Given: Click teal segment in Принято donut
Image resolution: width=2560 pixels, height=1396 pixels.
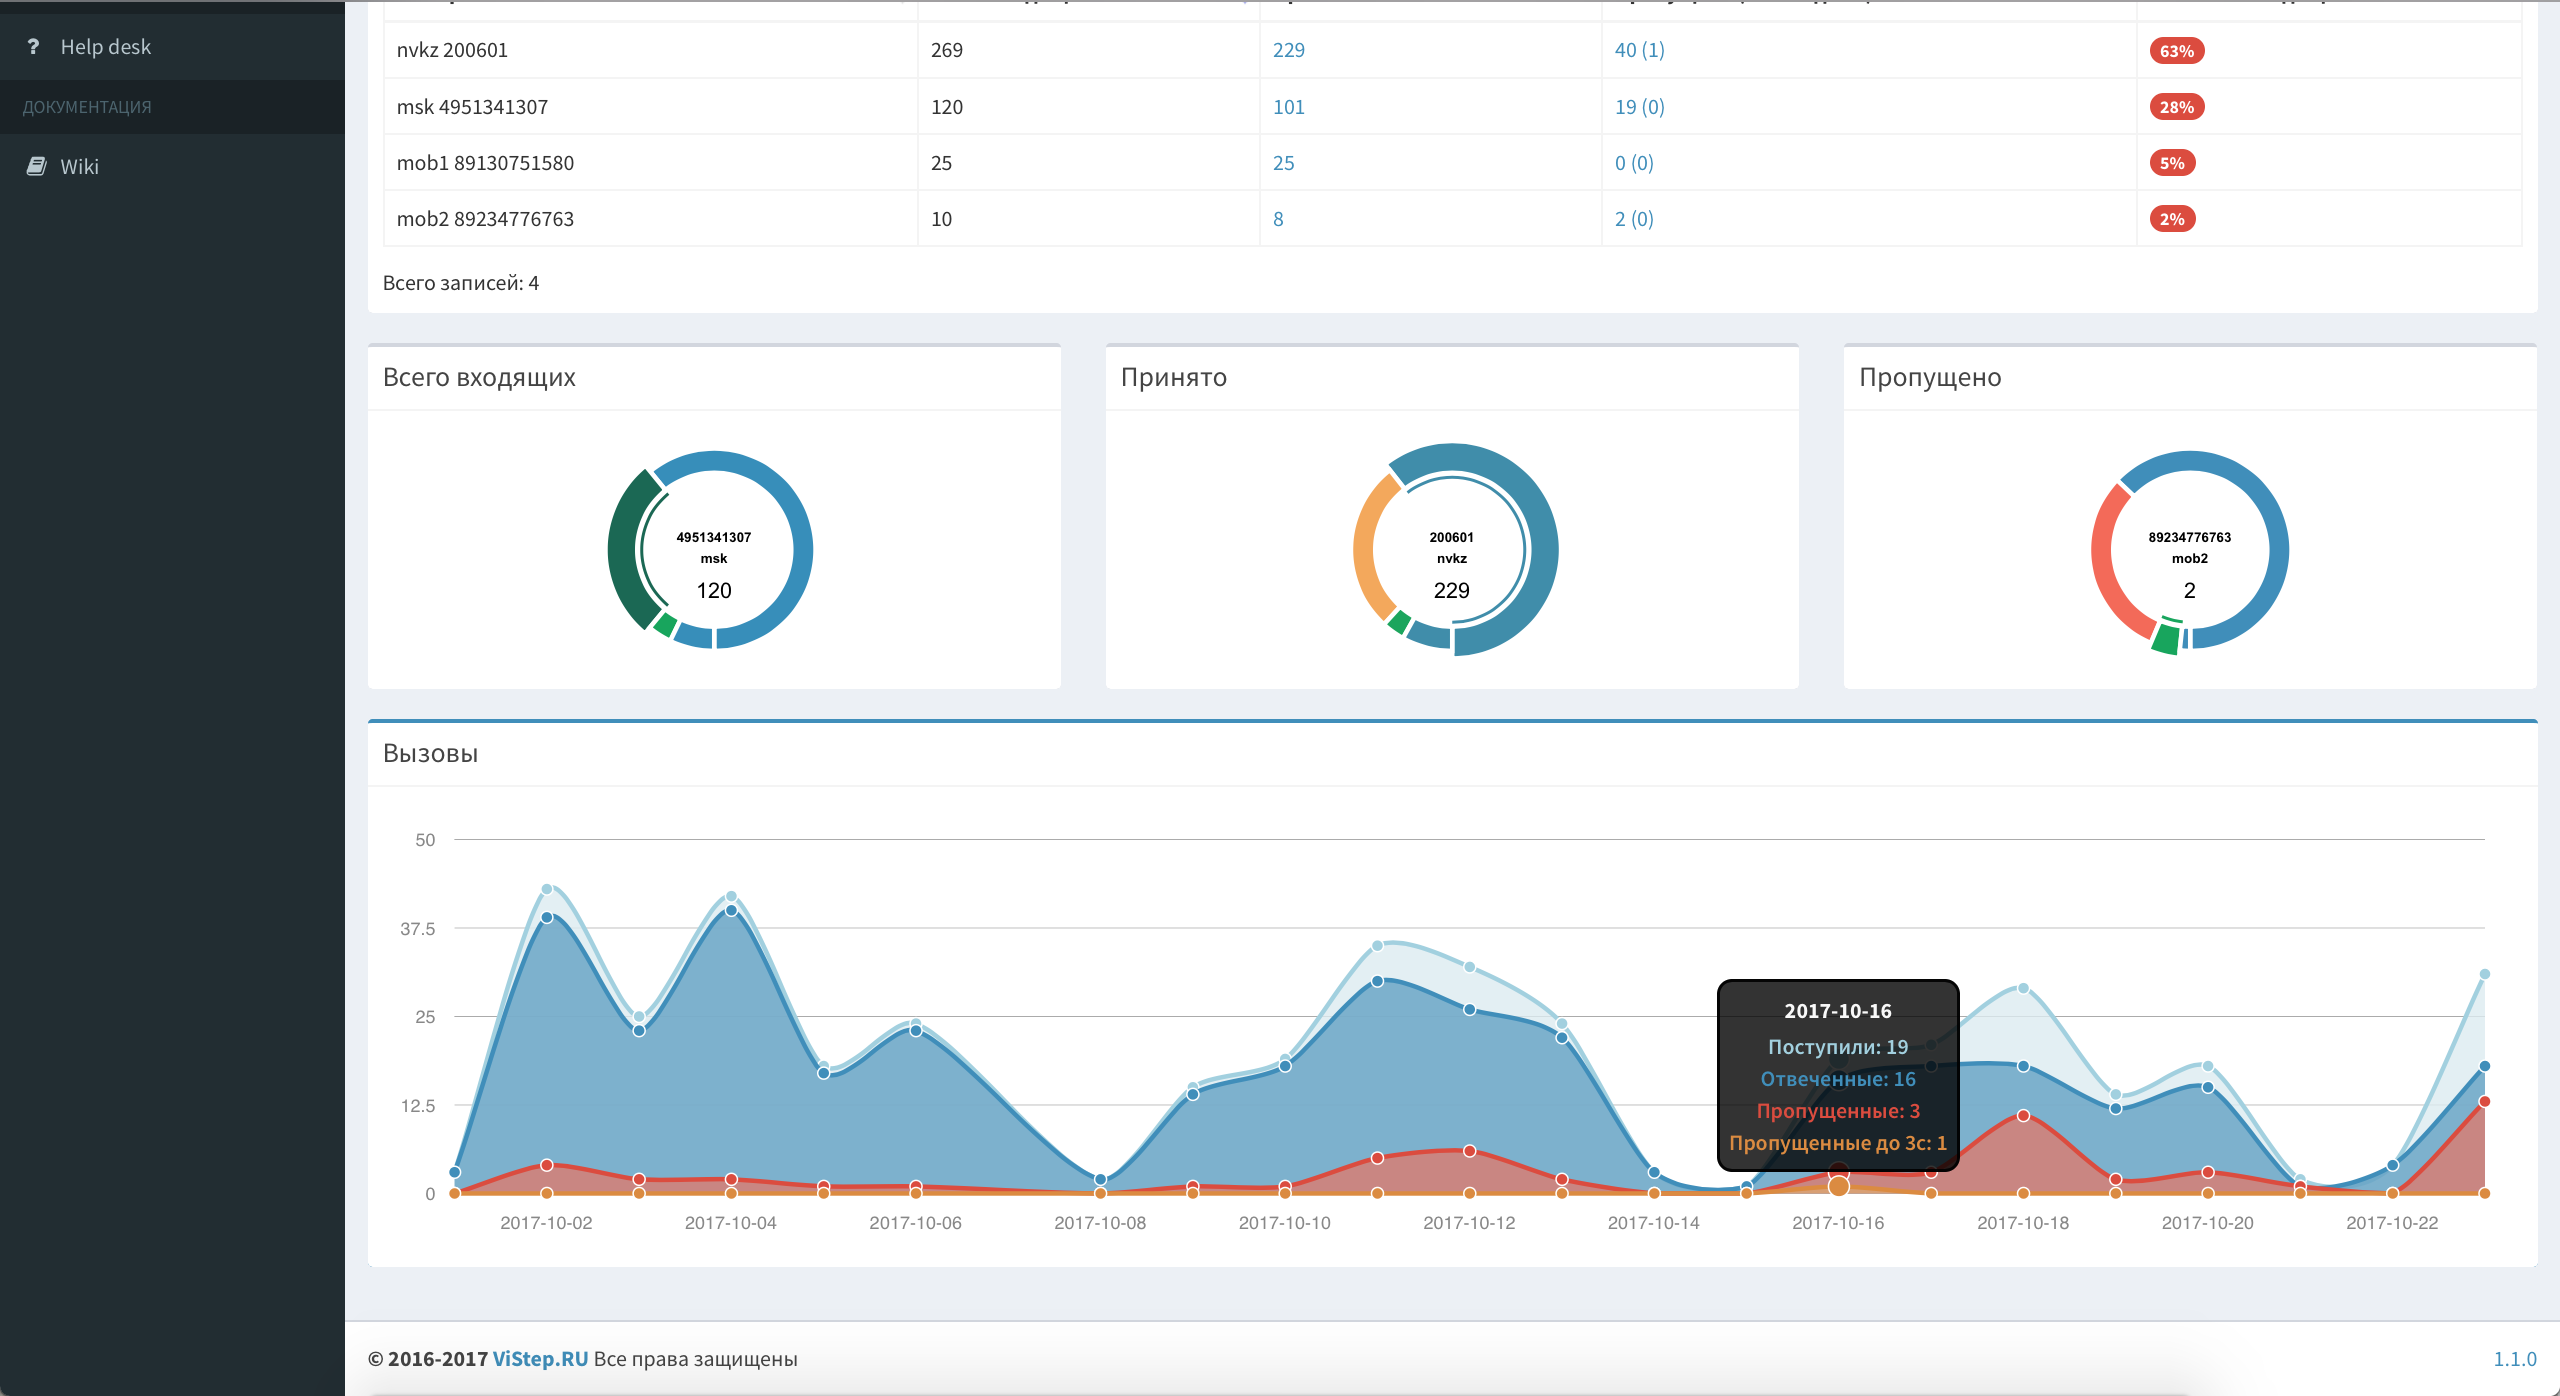Looking at the screenshot, I should (1545, 550).
